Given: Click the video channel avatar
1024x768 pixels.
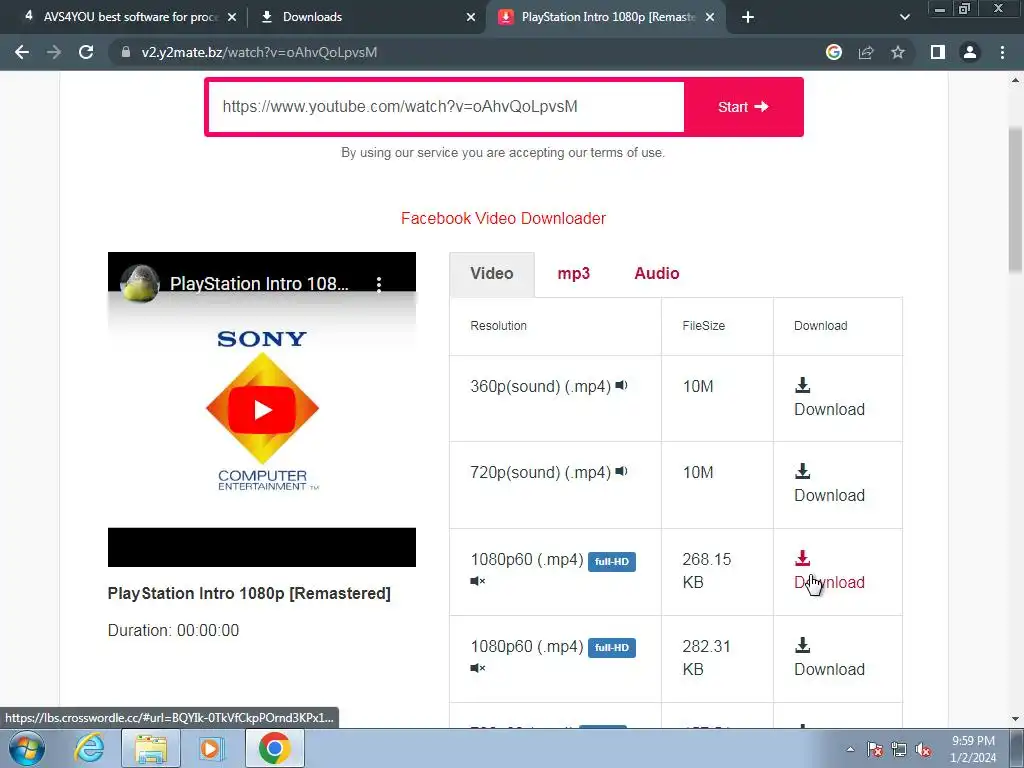Looking at the screenshot, I should [x=140, y=283].
